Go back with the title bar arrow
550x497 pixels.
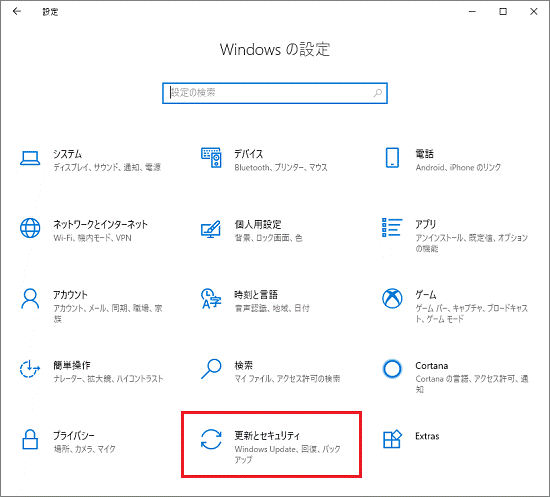16,12
